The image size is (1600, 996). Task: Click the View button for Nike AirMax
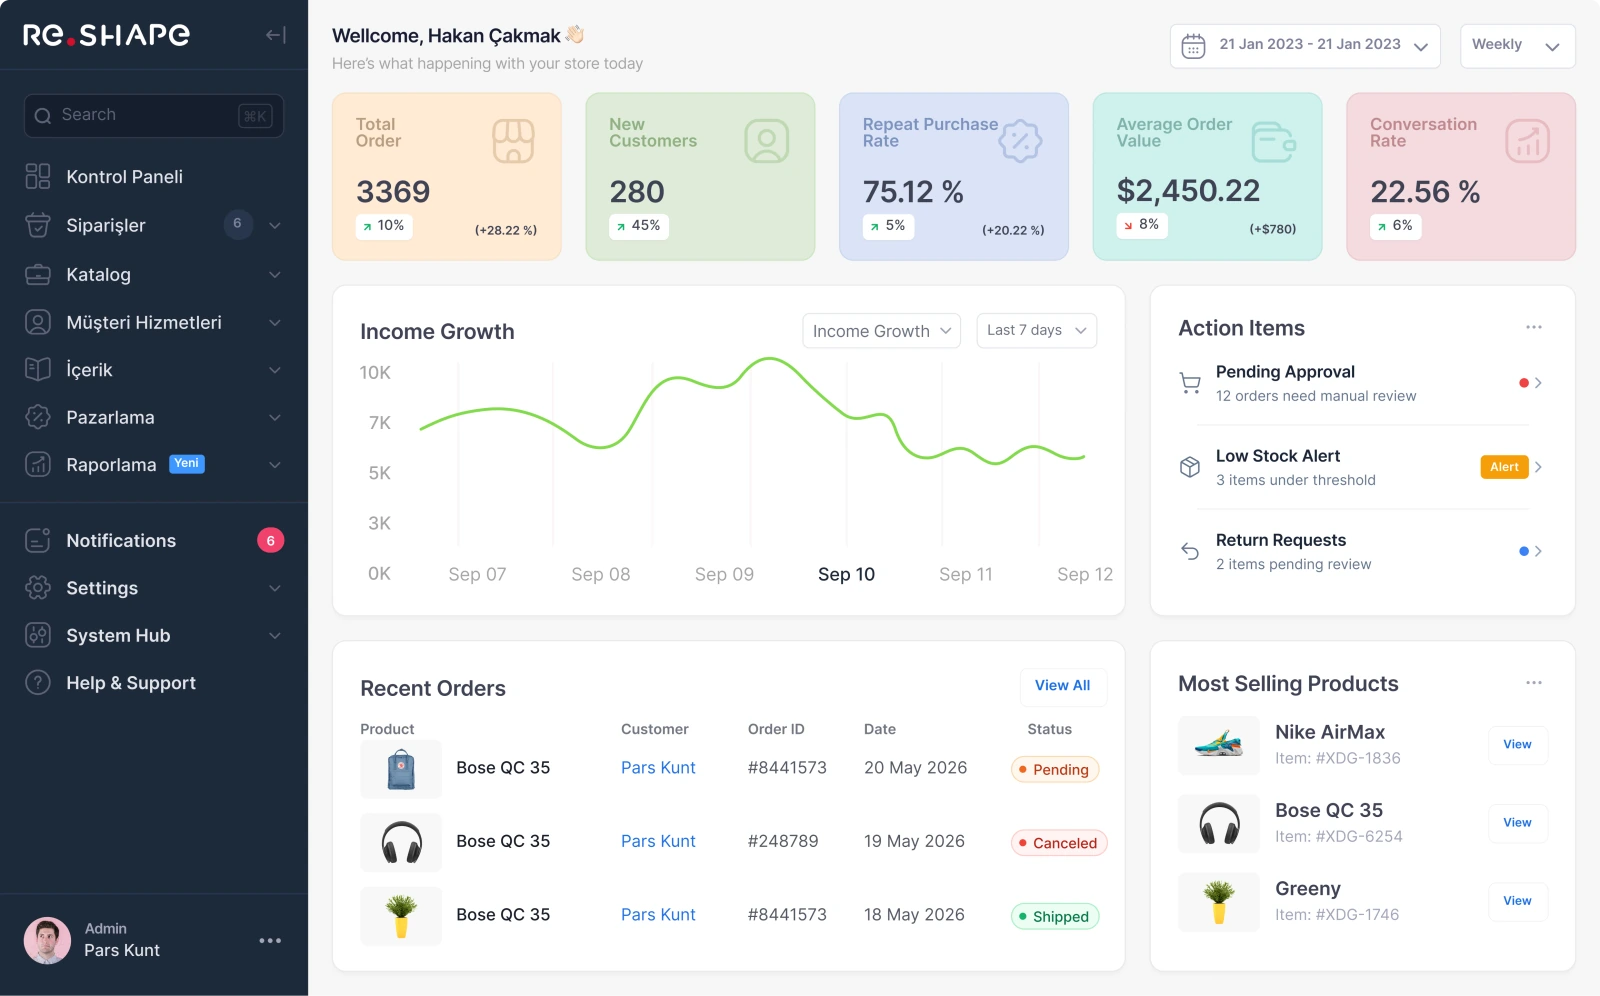click(x=1517, y=745)
